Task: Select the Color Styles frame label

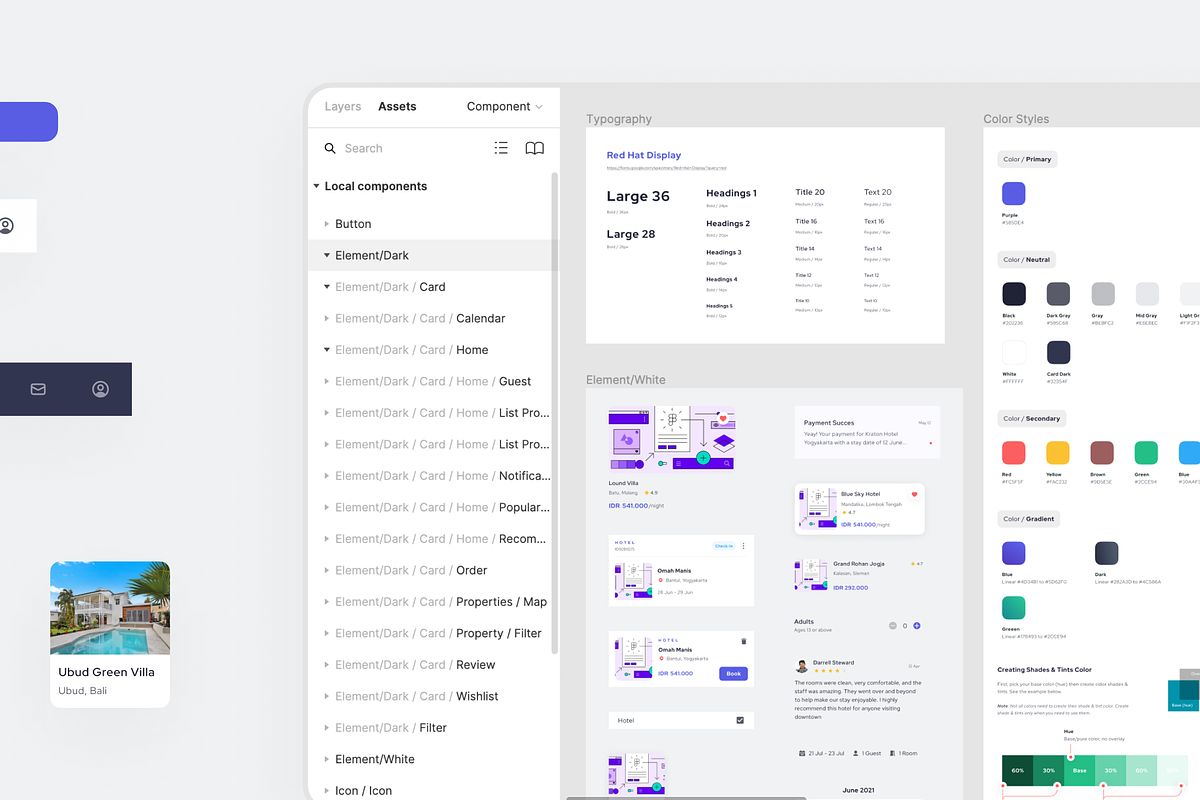Action: 1016,119
